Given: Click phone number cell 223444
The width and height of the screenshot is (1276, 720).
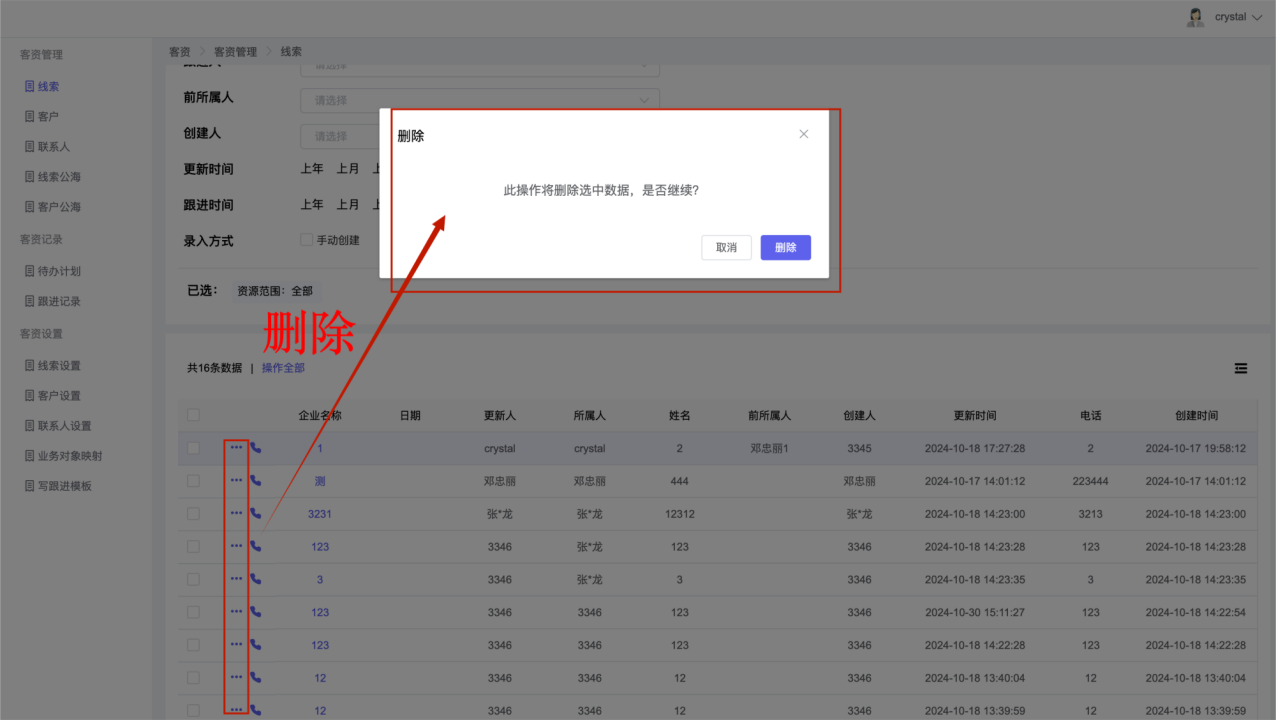Looking at the screenshot, I should click(1091, 481).
